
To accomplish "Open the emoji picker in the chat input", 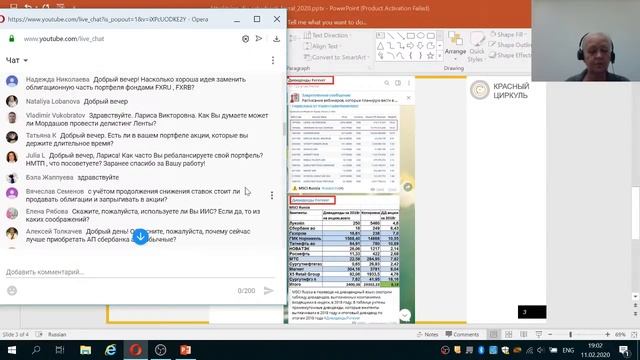I will coord(12,290).
